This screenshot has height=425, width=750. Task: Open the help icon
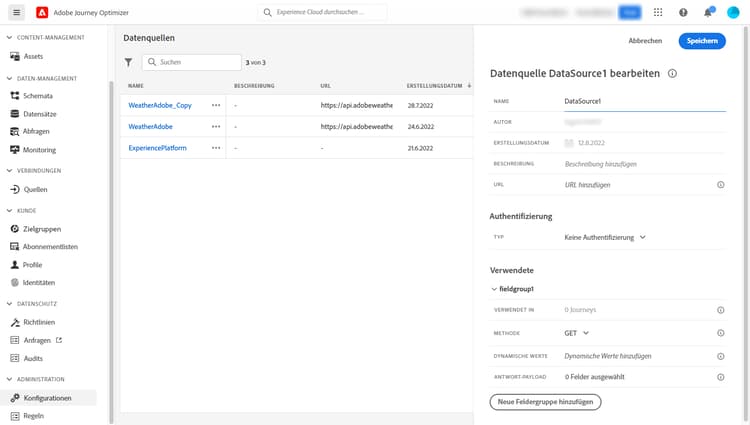pos(683,12)
